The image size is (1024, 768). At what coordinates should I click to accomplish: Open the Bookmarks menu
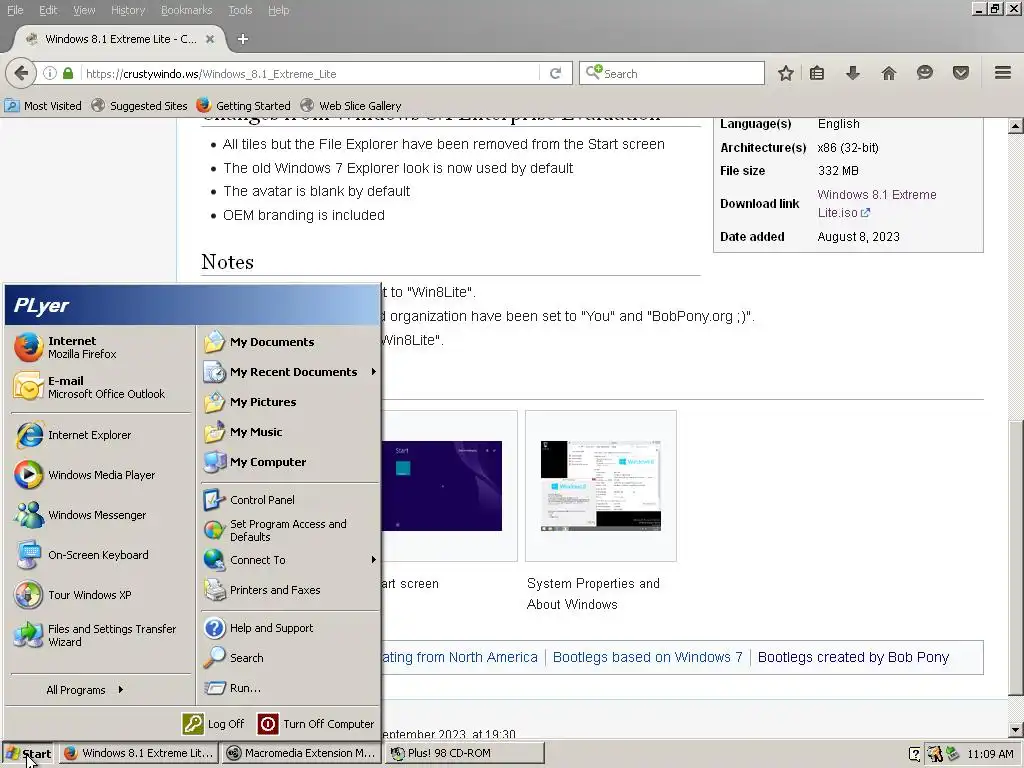[187, 10]
